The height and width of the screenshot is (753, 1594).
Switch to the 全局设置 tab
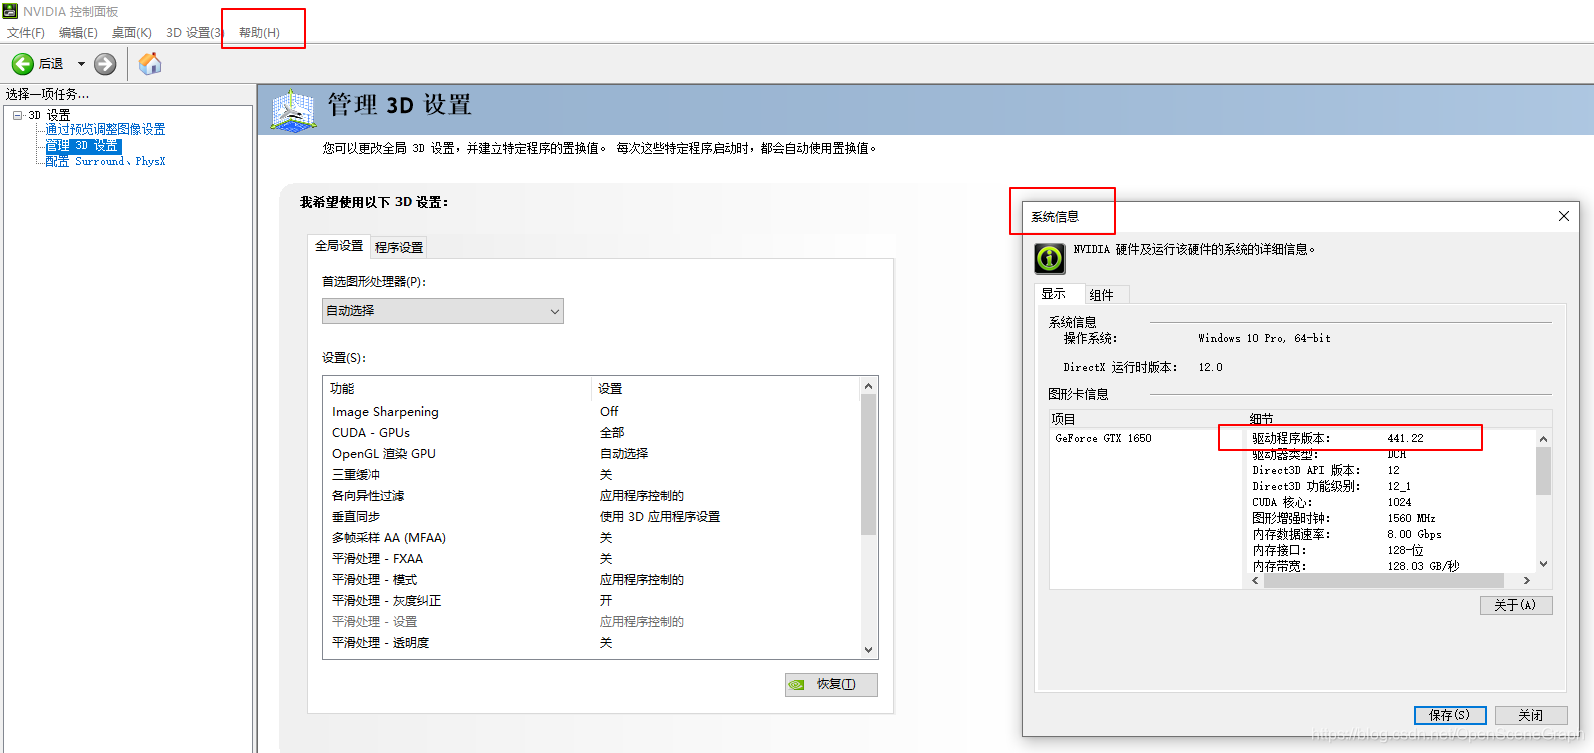tap(339, 246)
